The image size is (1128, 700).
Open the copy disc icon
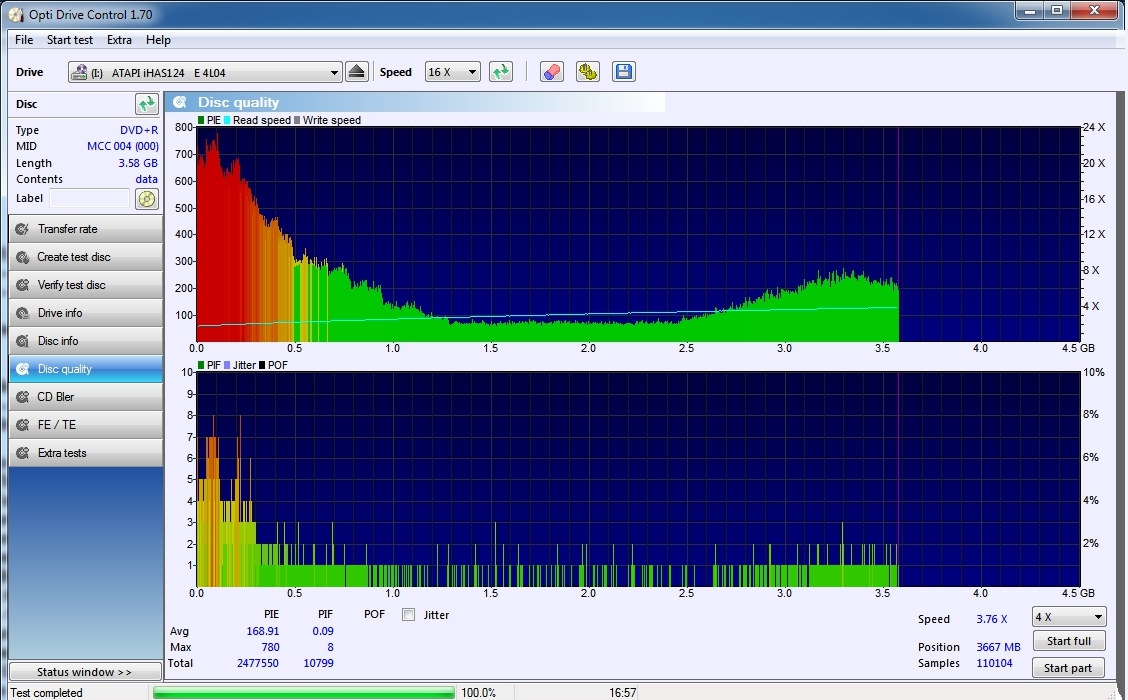(x=588, y=72)
